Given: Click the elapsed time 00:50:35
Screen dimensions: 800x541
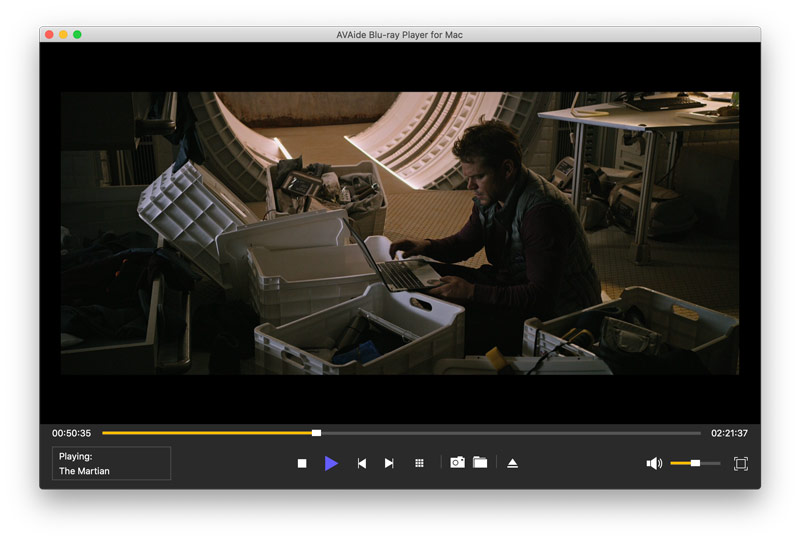Looking at the screenshot, I should [x=71, y=433].
